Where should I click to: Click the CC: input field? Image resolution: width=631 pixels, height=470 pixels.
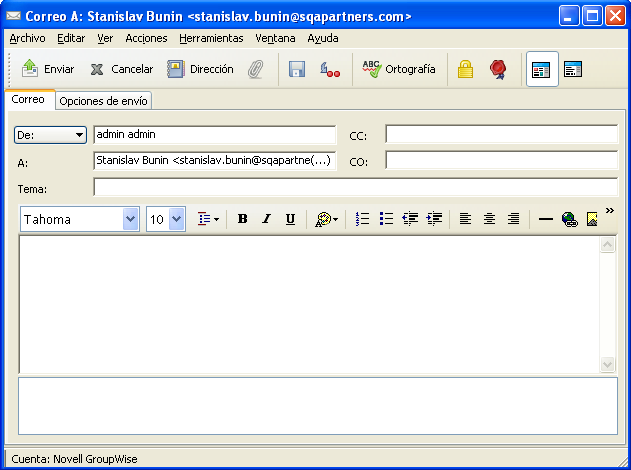click(x=501, y=134)
